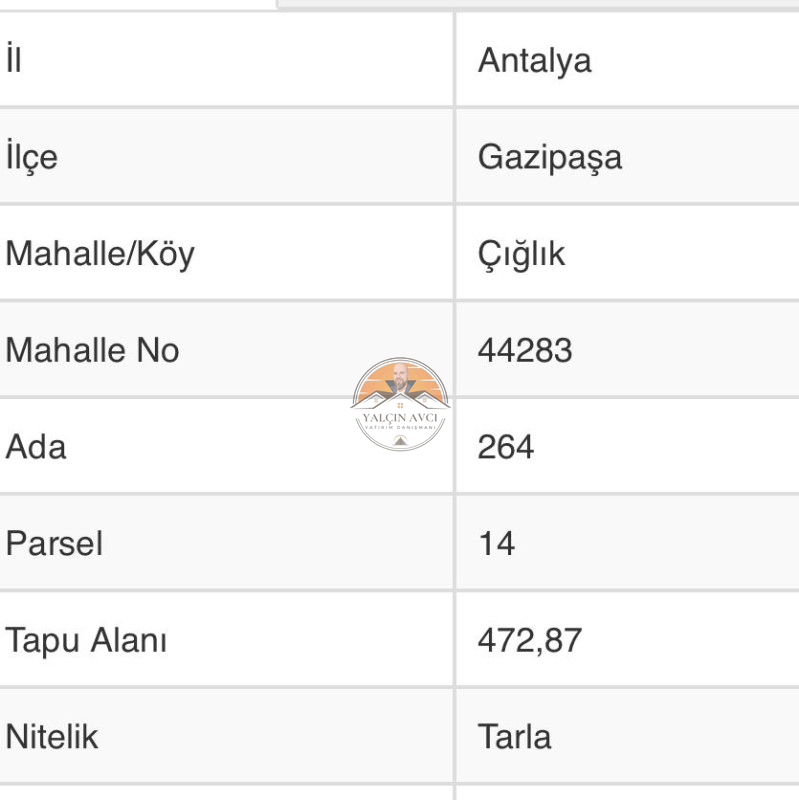Click the column divider beside Gazipaşa
This screenshot has height=800, width=799.
[x=454, y=156]
